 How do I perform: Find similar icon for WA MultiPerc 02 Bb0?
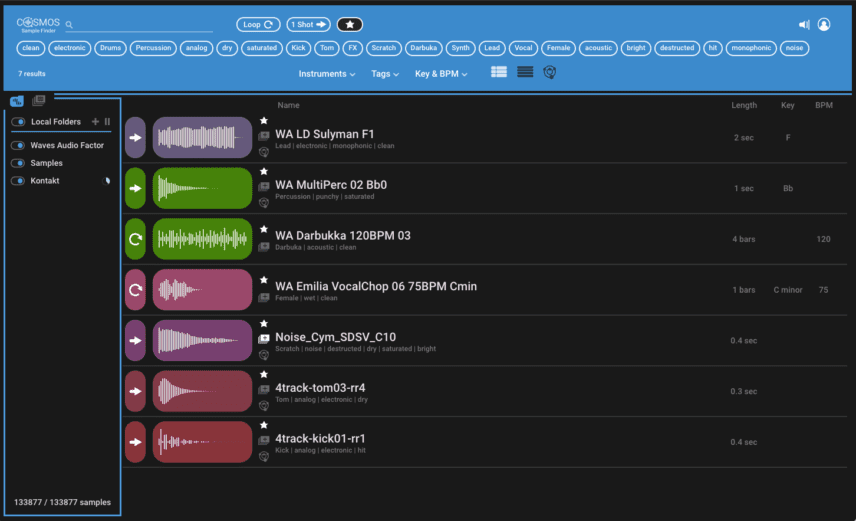tap(264, 203)
